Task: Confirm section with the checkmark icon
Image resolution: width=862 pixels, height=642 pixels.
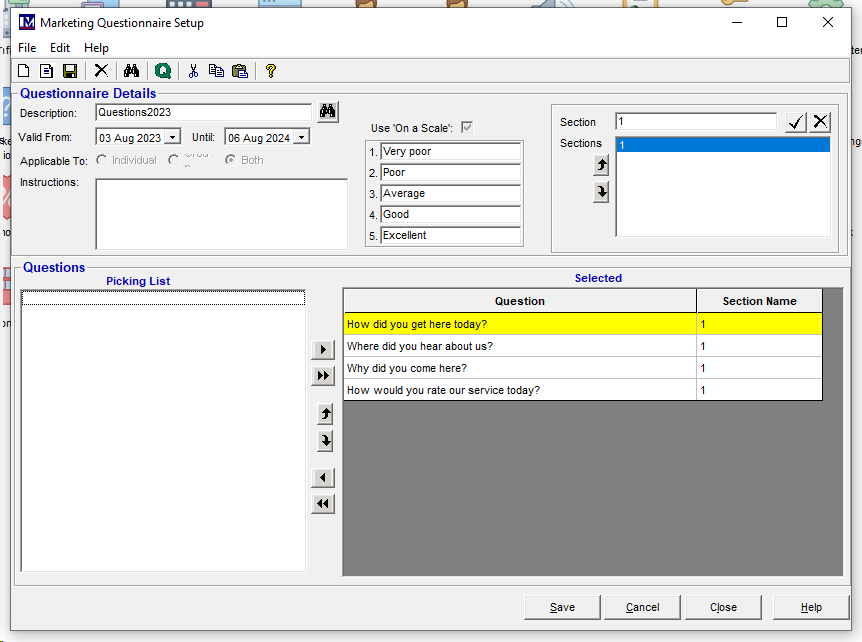Action: tap(795, 122)
